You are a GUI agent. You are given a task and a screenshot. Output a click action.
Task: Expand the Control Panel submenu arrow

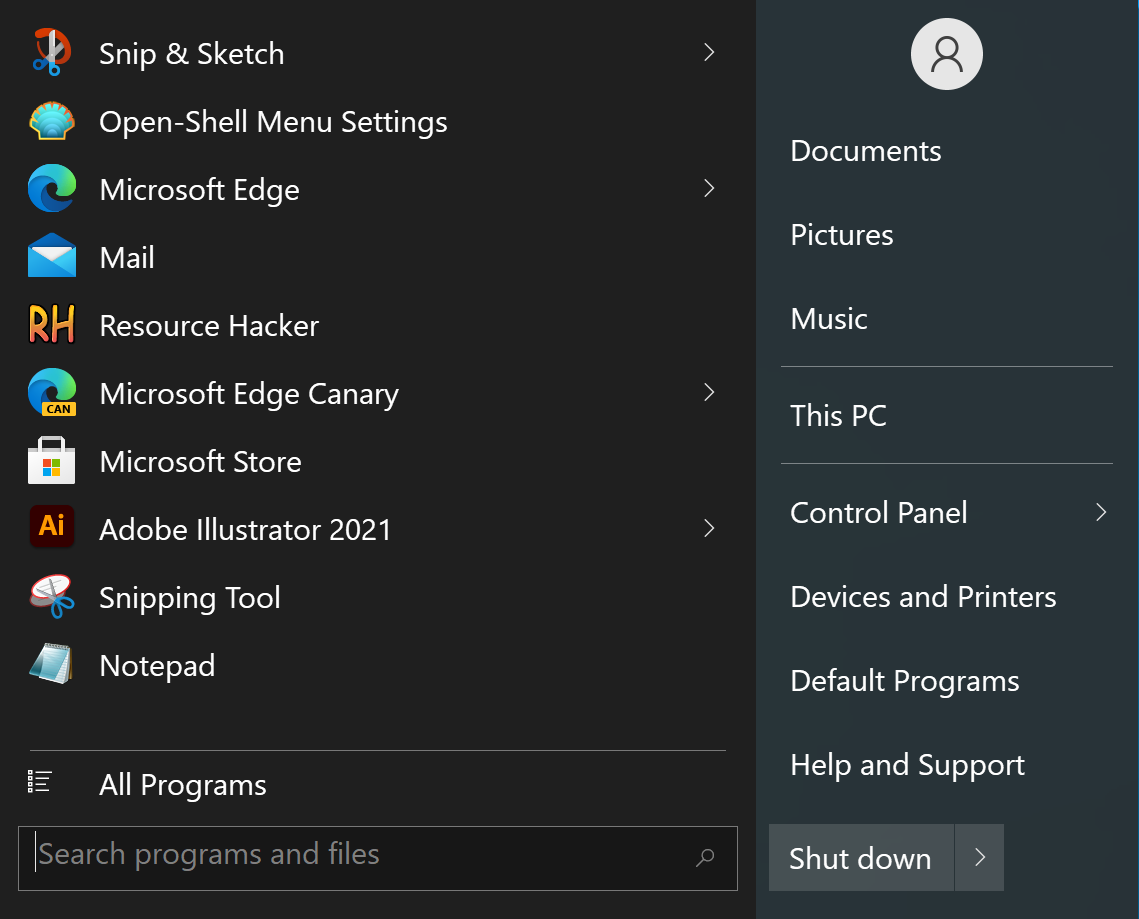(x=1101, y=512)
